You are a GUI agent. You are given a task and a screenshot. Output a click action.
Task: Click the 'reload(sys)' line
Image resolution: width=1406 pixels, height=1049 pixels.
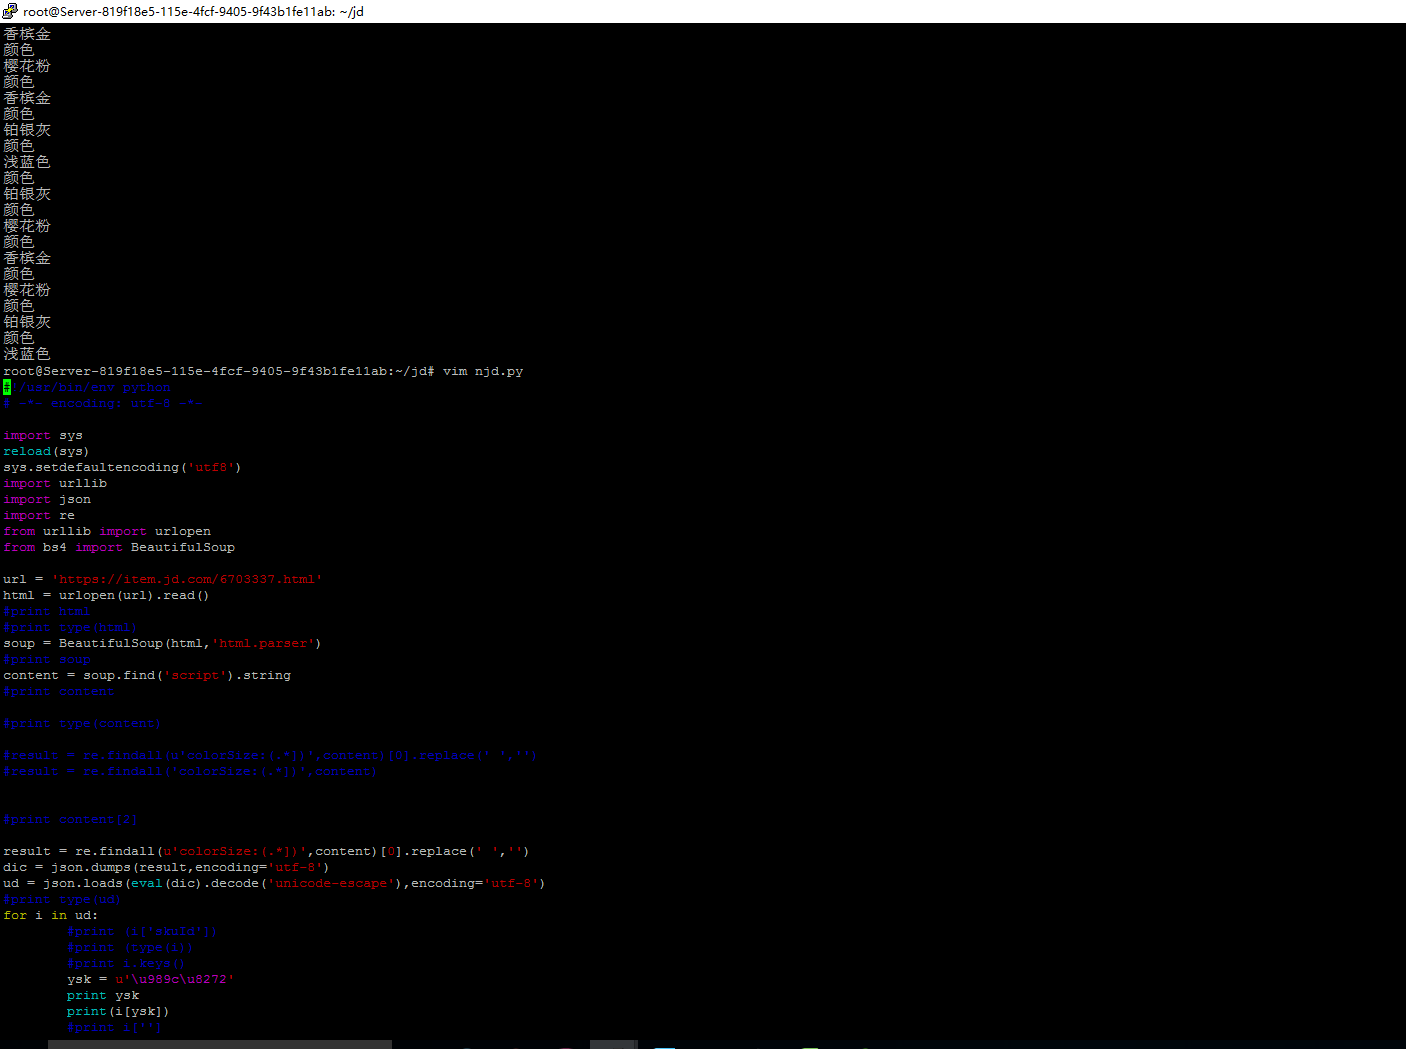tap(46, 452)
